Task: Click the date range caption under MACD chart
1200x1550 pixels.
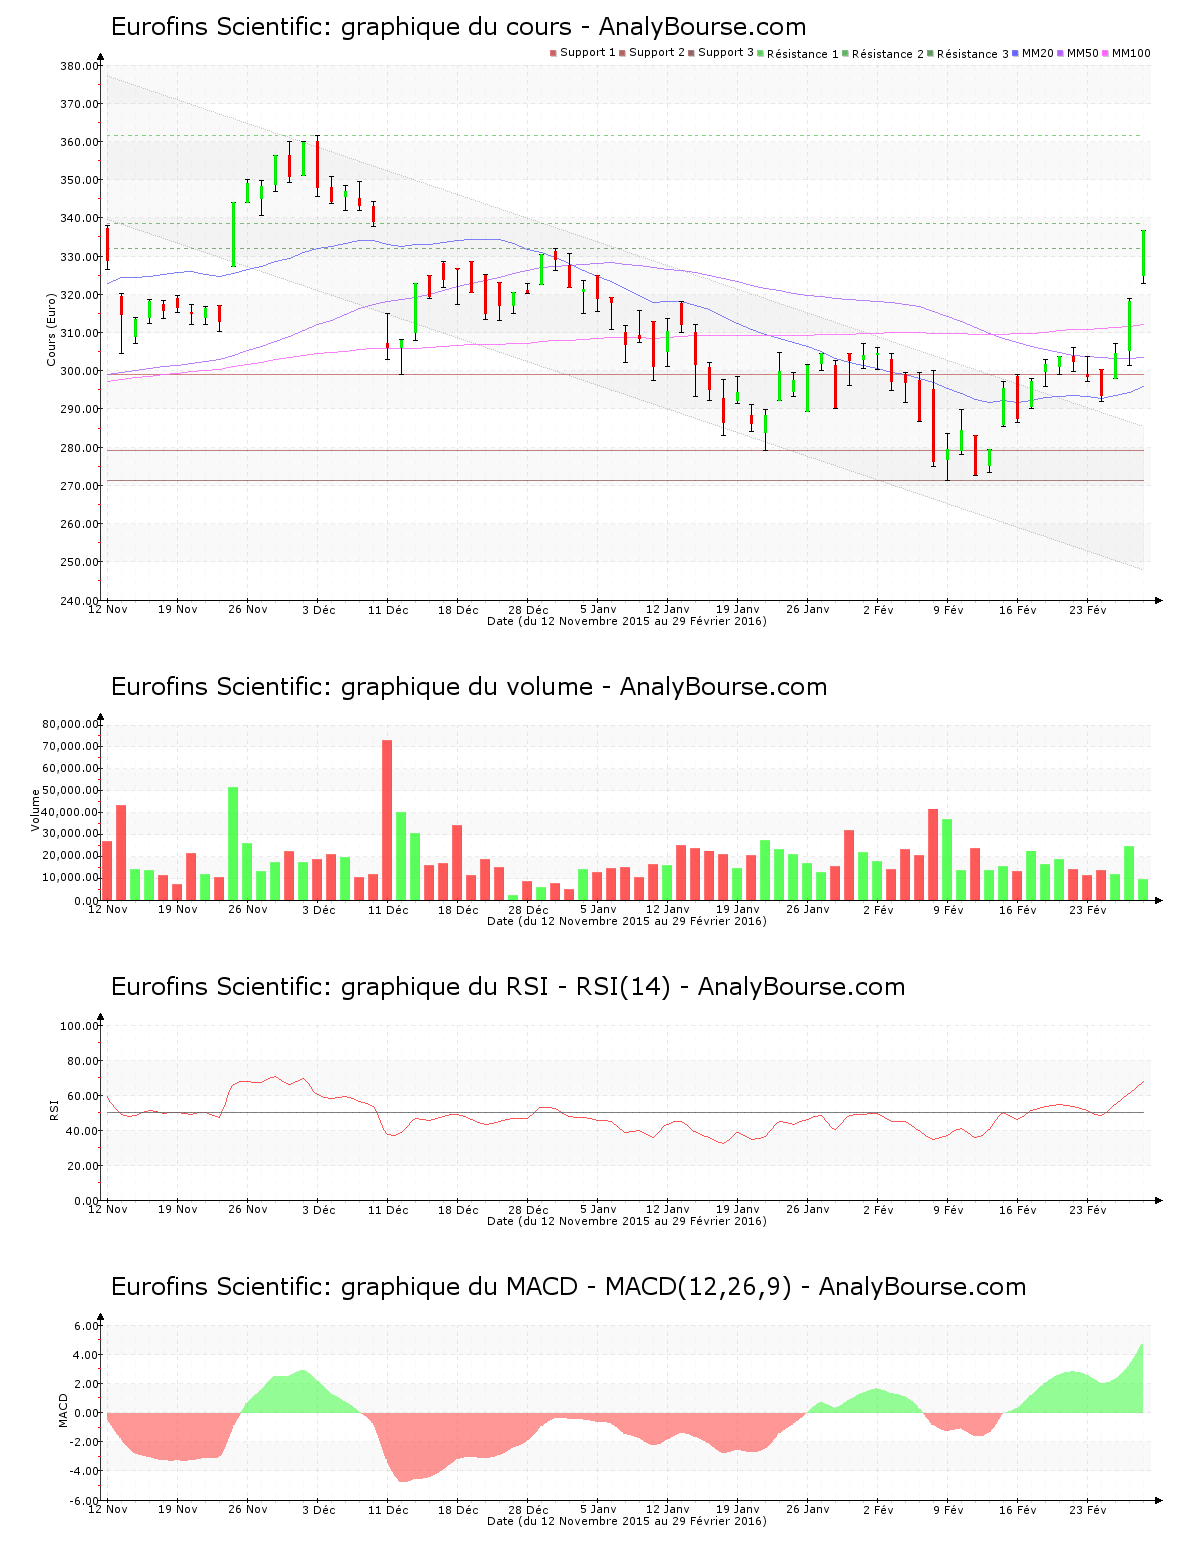Action: (x=626, y=1521)
